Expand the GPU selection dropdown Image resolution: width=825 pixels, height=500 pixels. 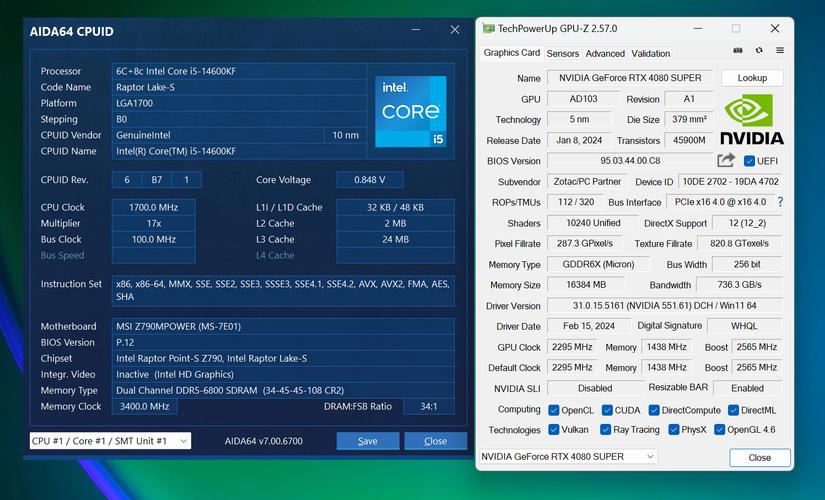pyautogui.click(x=567, y=457)
